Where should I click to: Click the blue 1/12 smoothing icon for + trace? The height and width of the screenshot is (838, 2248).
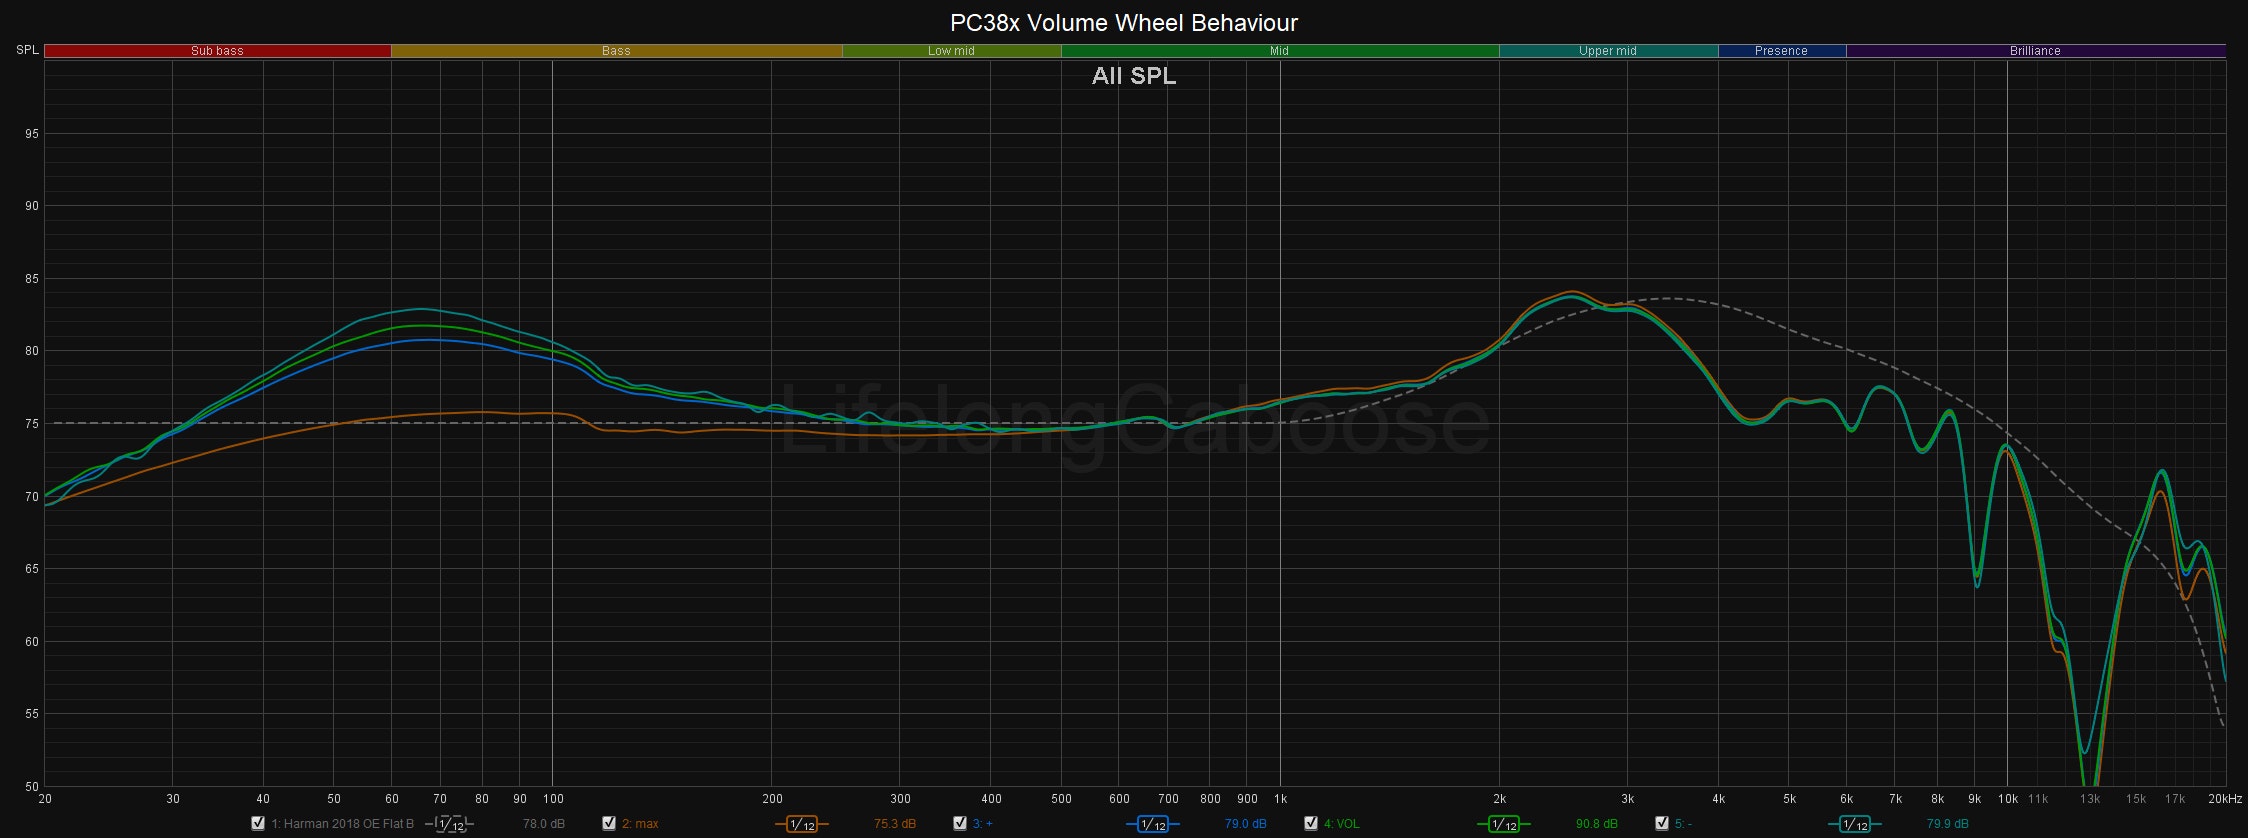[1152, 824]
